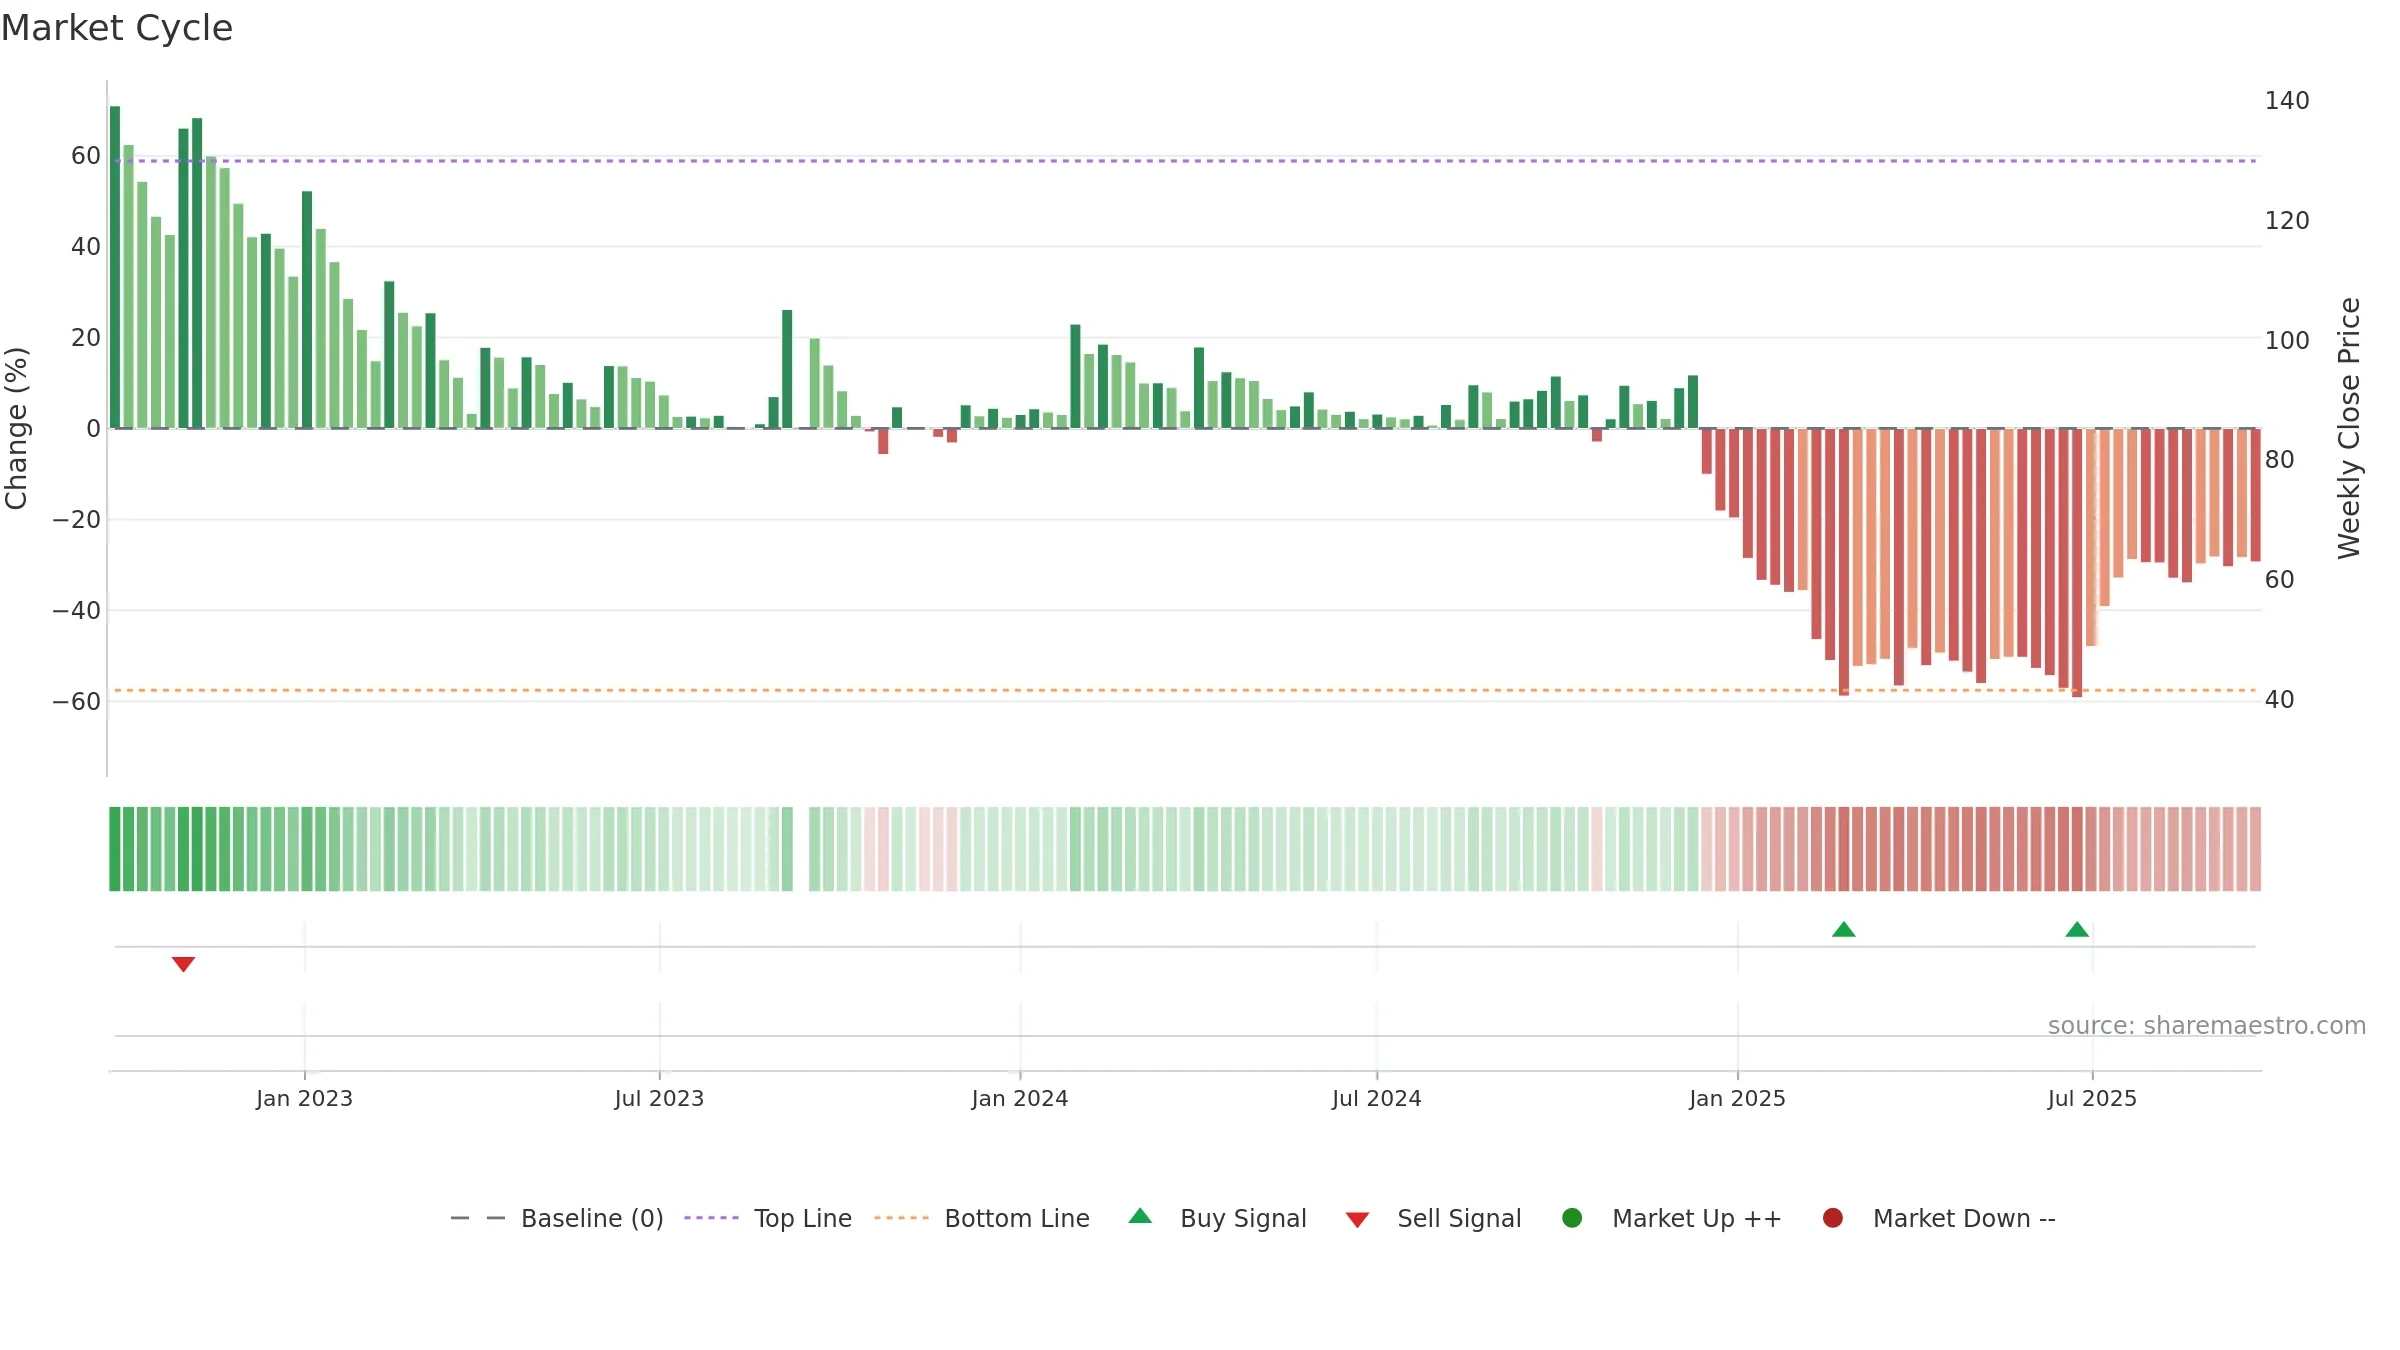Toggle Sell Signal legend entry
The image size is (2400, 1350).
tap(1433, 1218)
